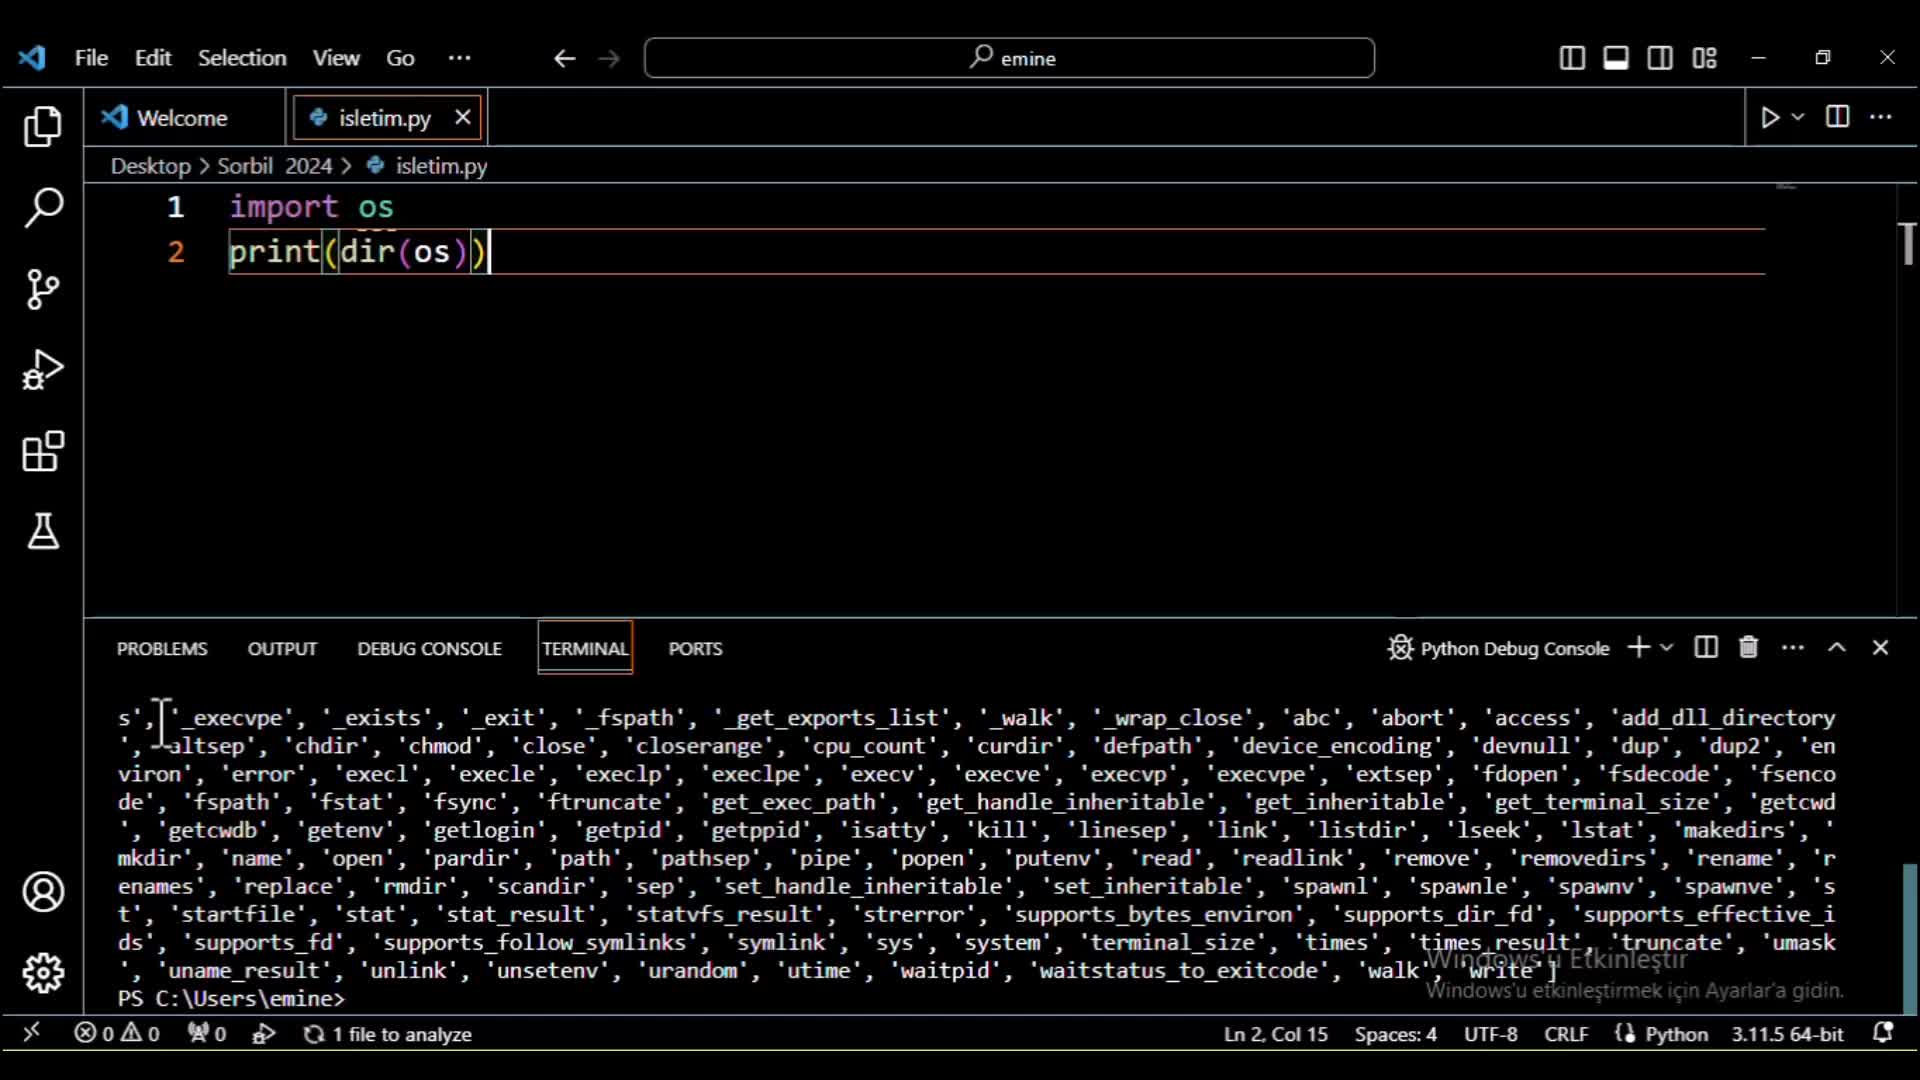The width and height of the screenshot is (1920, 1080).
Task: Click the ports forwarded status item
Action: pos(207,1034)
